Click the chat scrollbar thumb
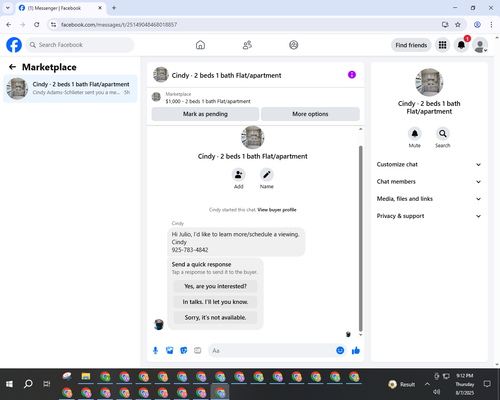This screenshot has width=500, height=400. (360, 238)
